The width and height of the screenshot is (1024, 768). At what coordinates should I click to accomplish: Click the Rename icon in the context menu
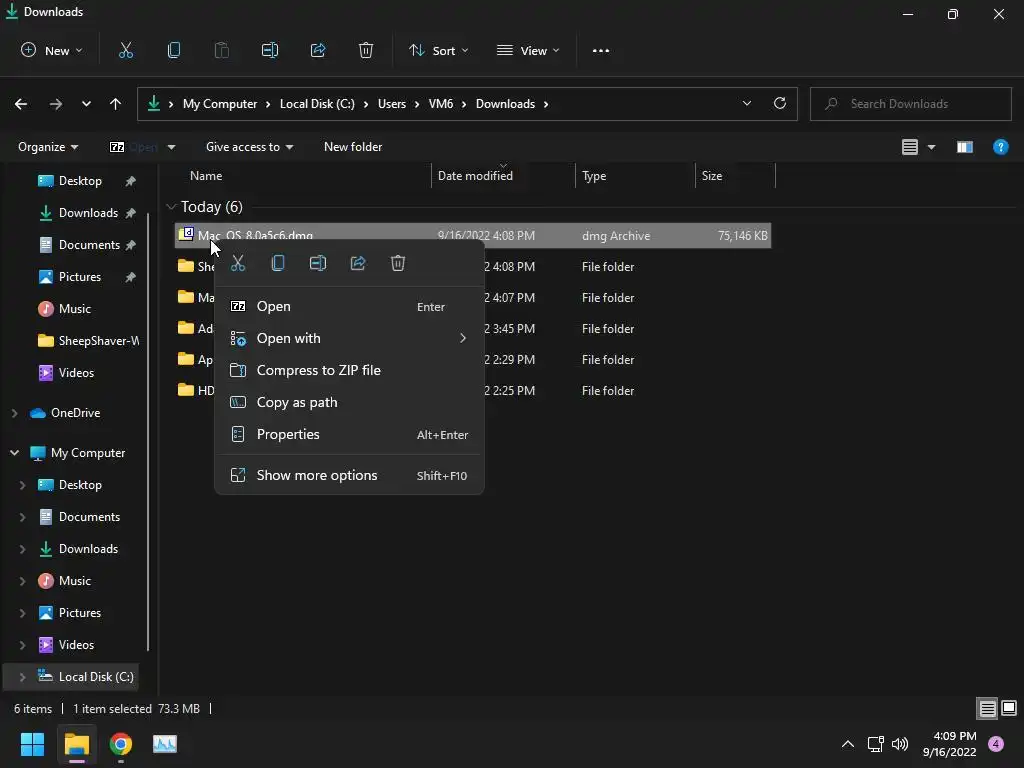pyautogui.click(x=318, y=263)
